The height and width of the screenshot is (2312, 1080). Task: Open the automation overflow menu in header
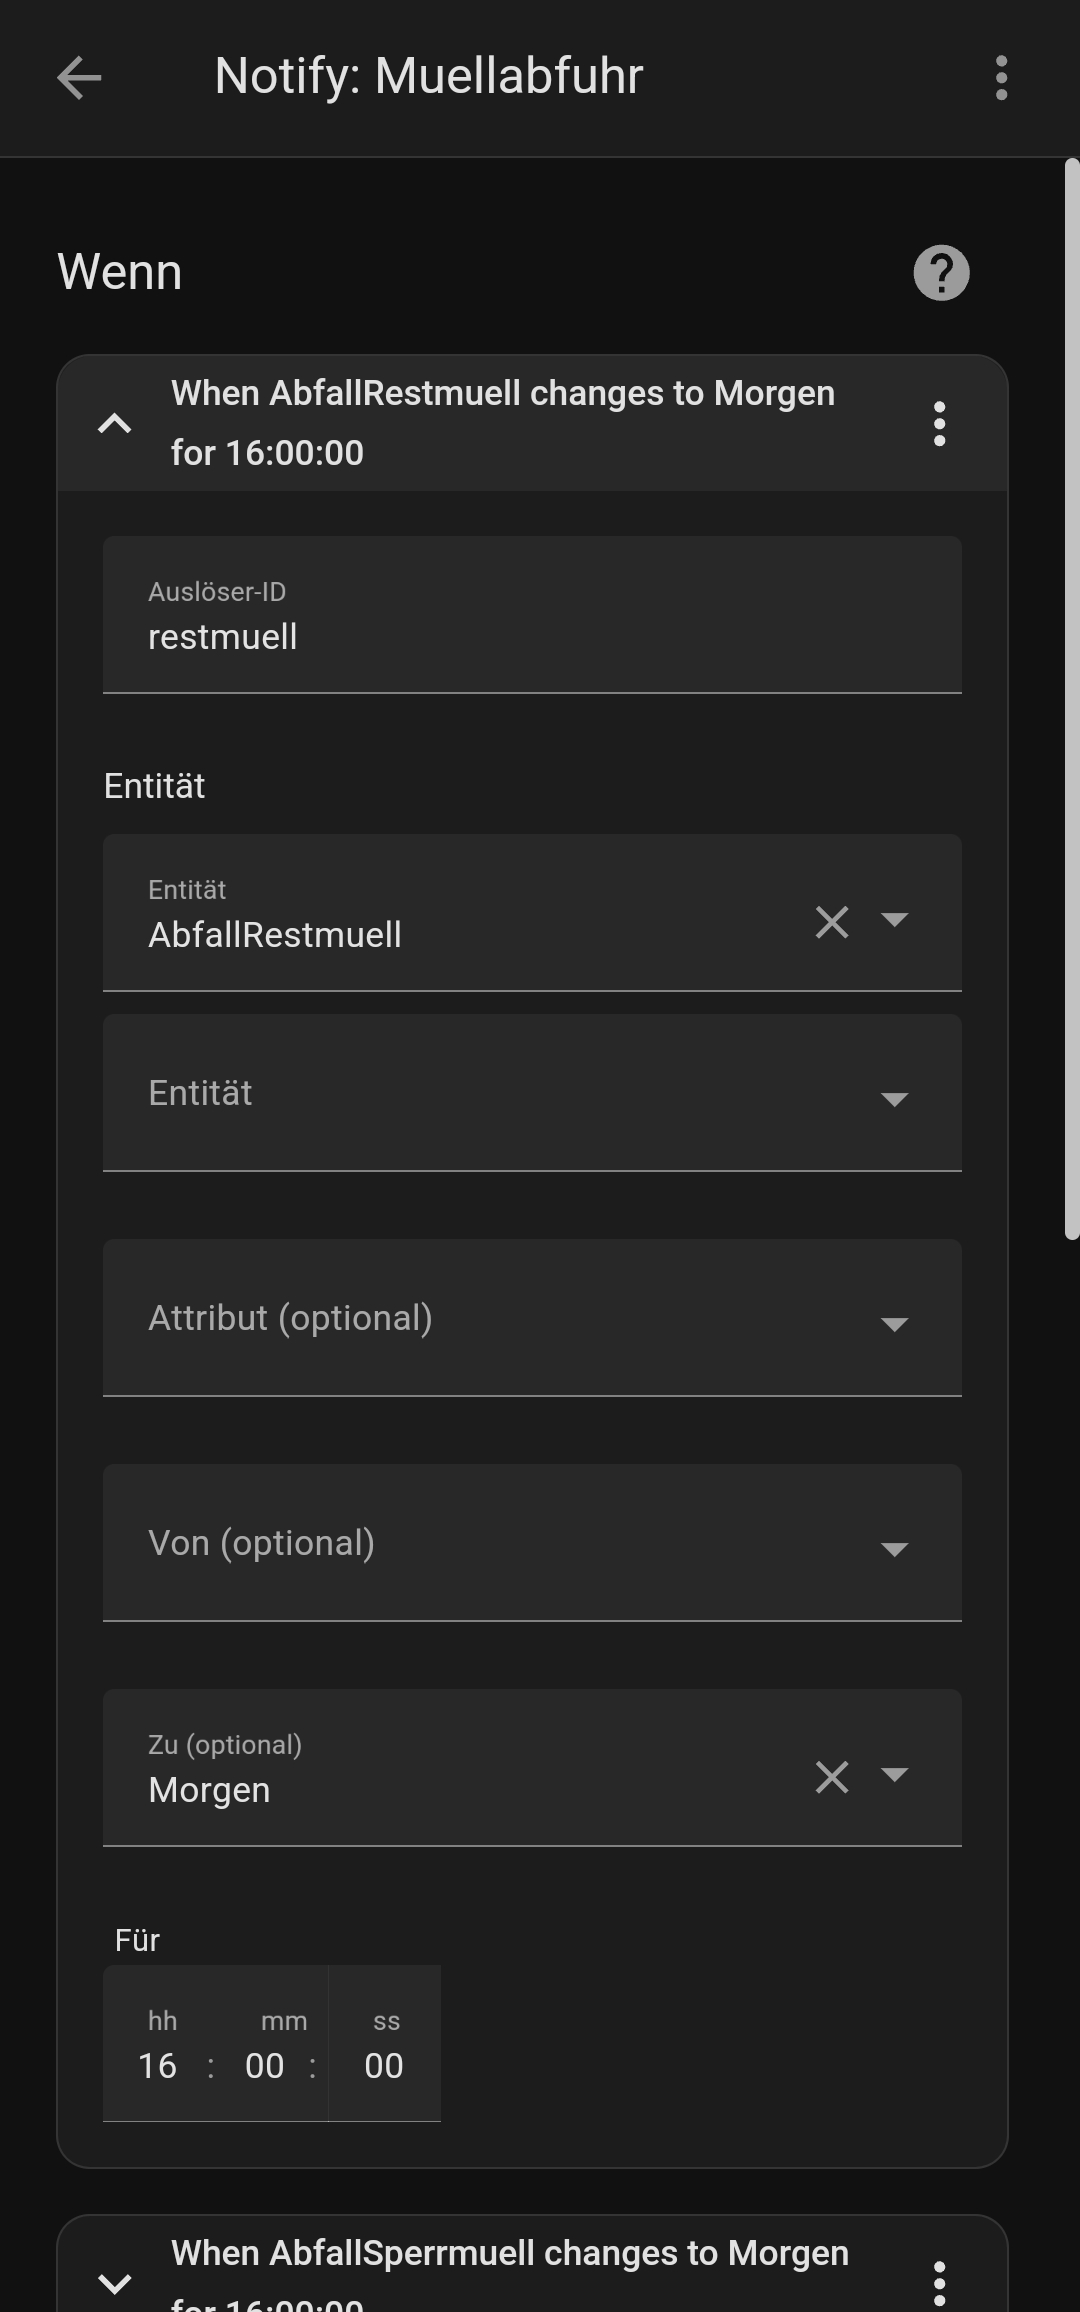click(1001, 78)
